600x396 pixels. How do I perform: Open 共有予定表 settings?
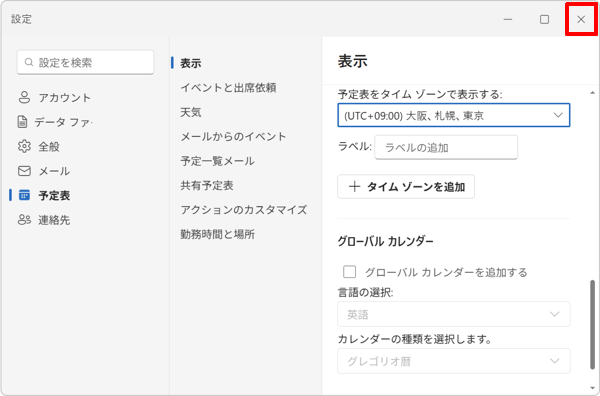(207, 186)
